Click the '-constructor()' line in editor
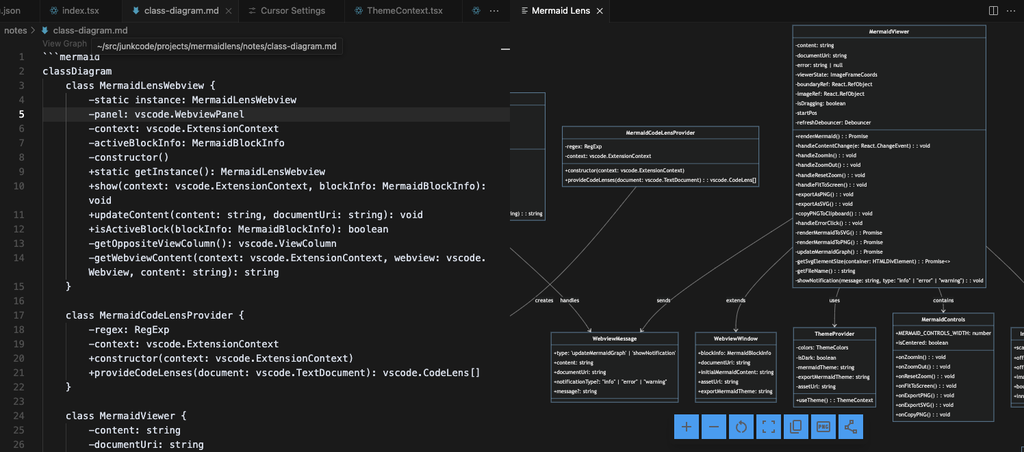The width and height of the screenshot is (1024, 452). [129, 157]
